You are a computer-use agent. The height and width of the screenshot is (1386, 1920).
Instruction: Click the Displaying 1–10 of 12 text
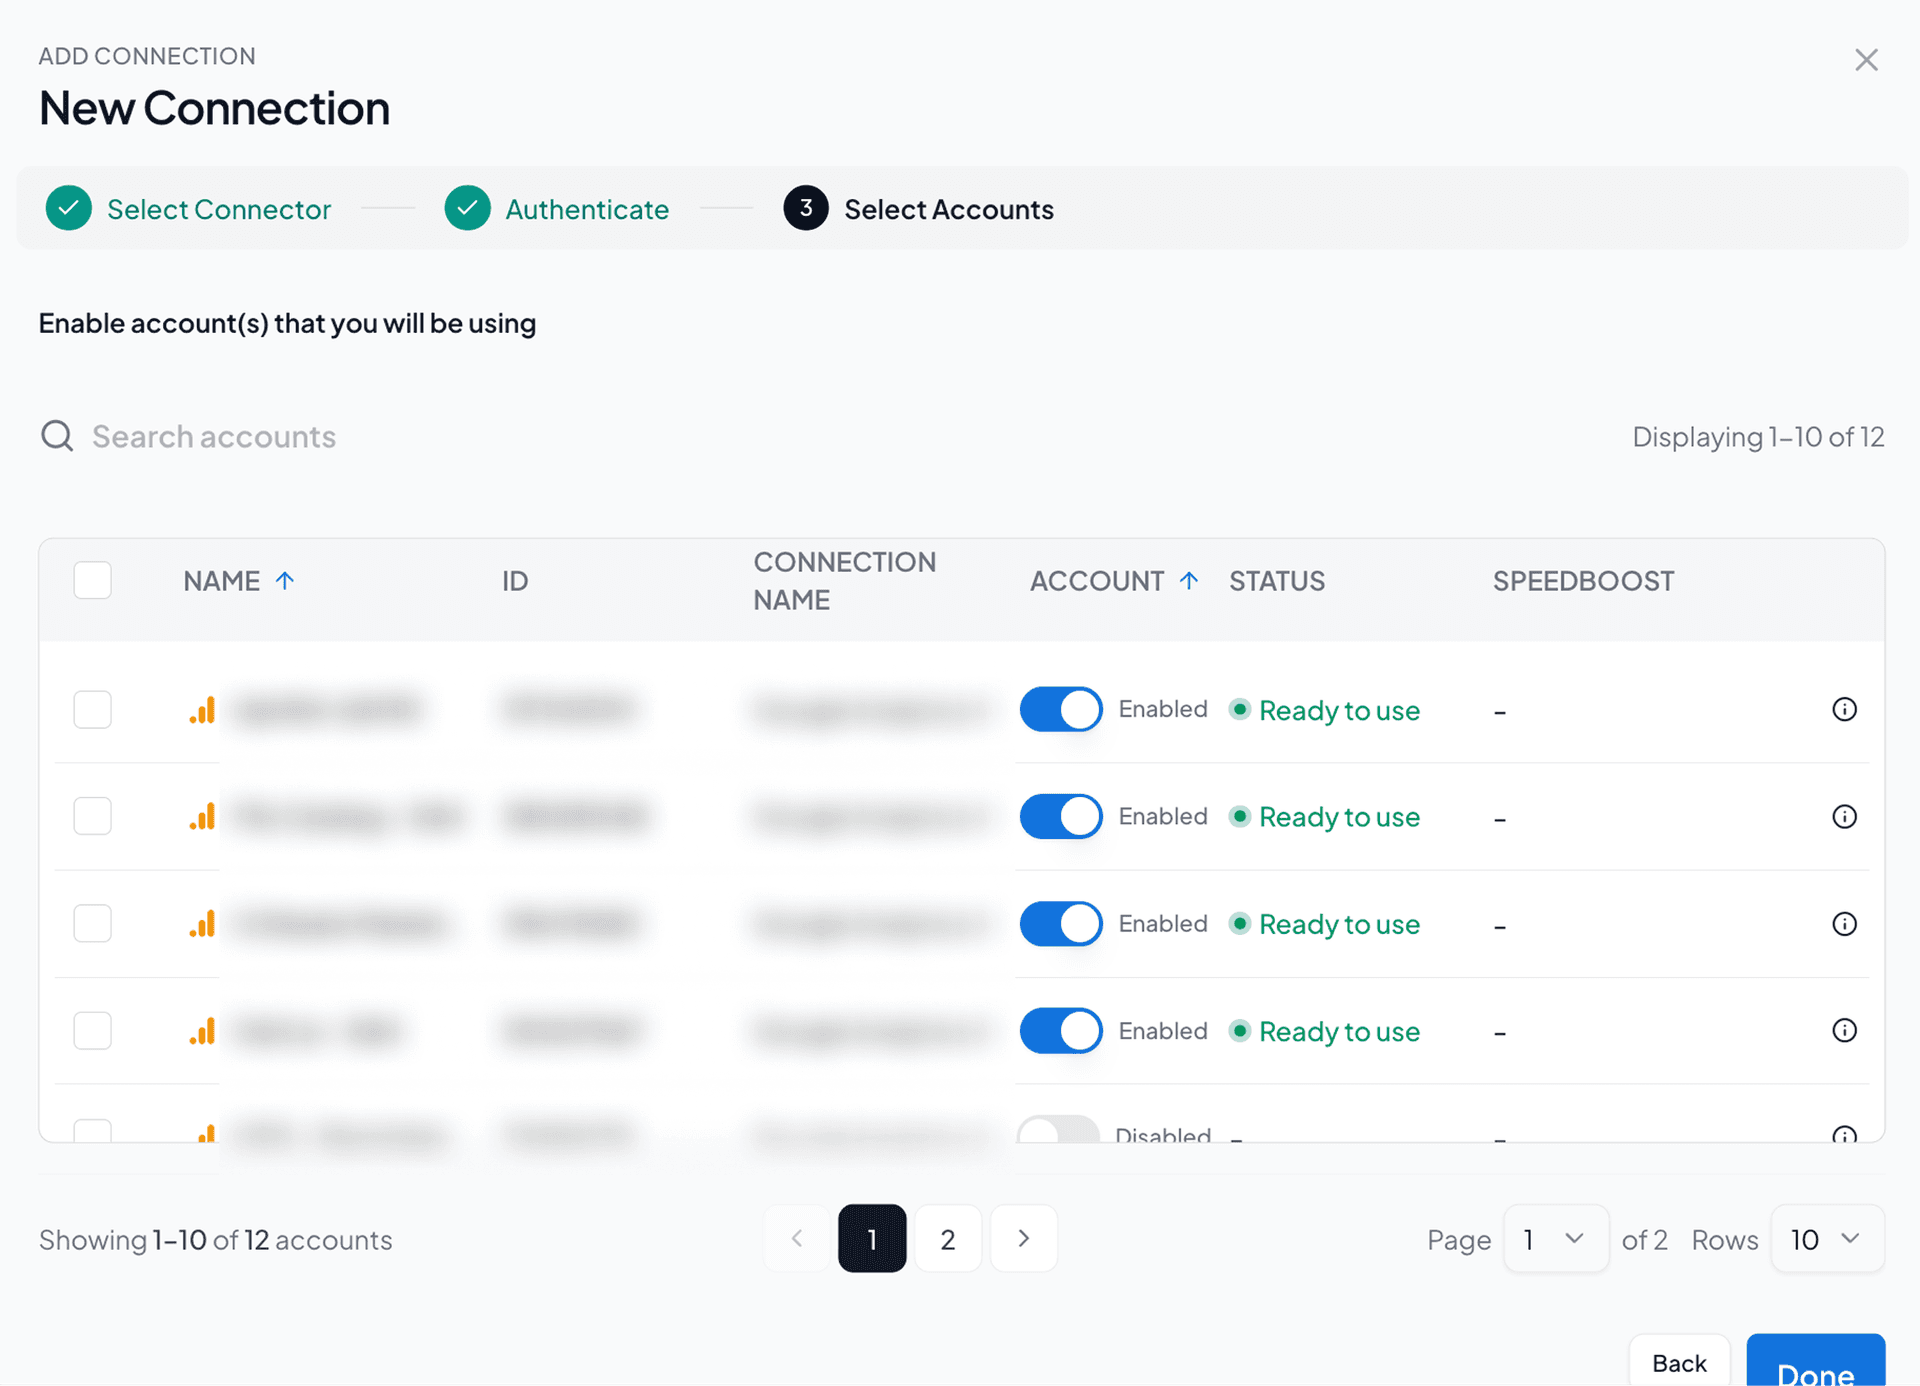click(x=1758, y=437)
